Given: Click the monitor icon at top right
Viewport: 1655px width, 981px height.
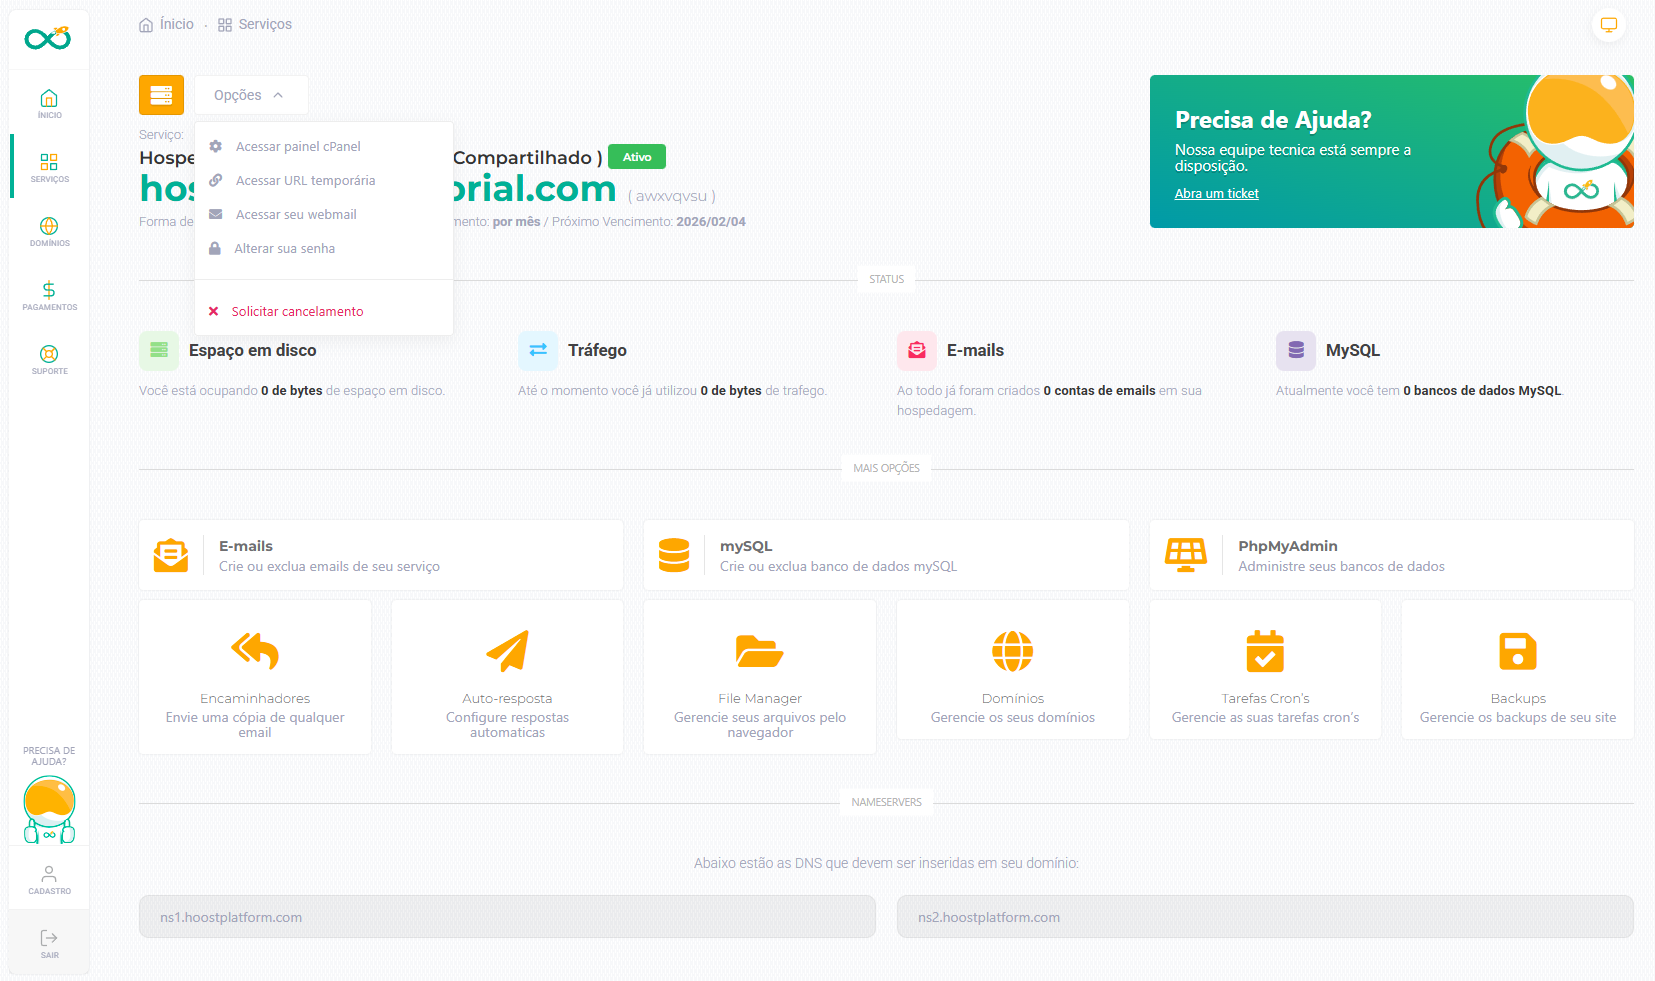Looking at the screenshot, I should (x=1608, y=25).
